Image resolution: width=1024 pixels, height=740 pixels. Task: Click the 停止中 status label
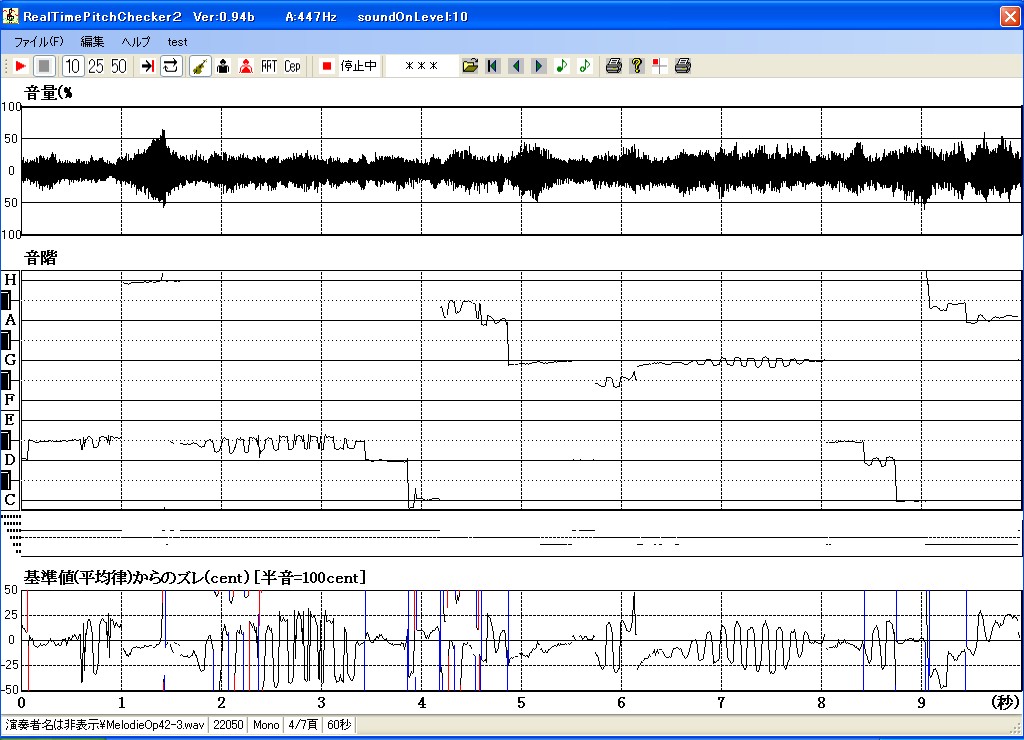pyautogui.click(x=359, y=66)
